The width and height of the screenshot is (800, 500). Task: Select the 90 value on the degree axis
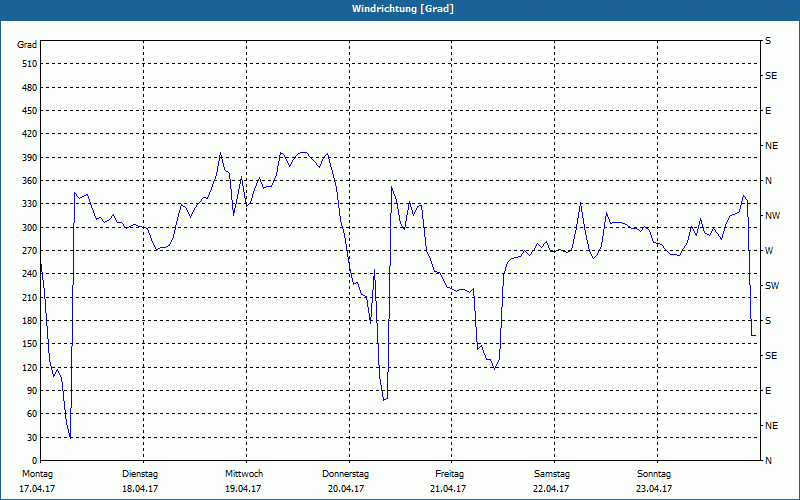click(32, 391)
